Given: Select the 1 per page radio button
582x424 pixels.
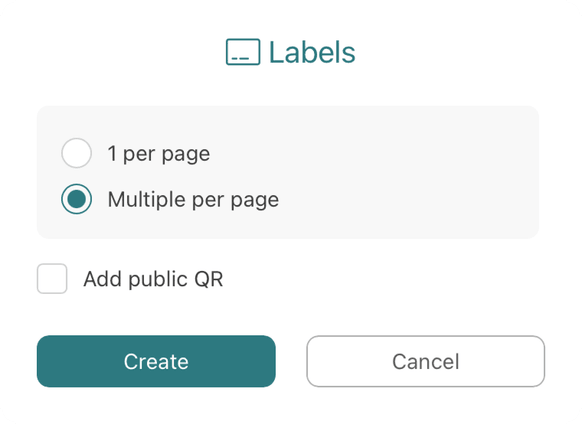Looking at the screenshot, I should [x=76, y=153].
